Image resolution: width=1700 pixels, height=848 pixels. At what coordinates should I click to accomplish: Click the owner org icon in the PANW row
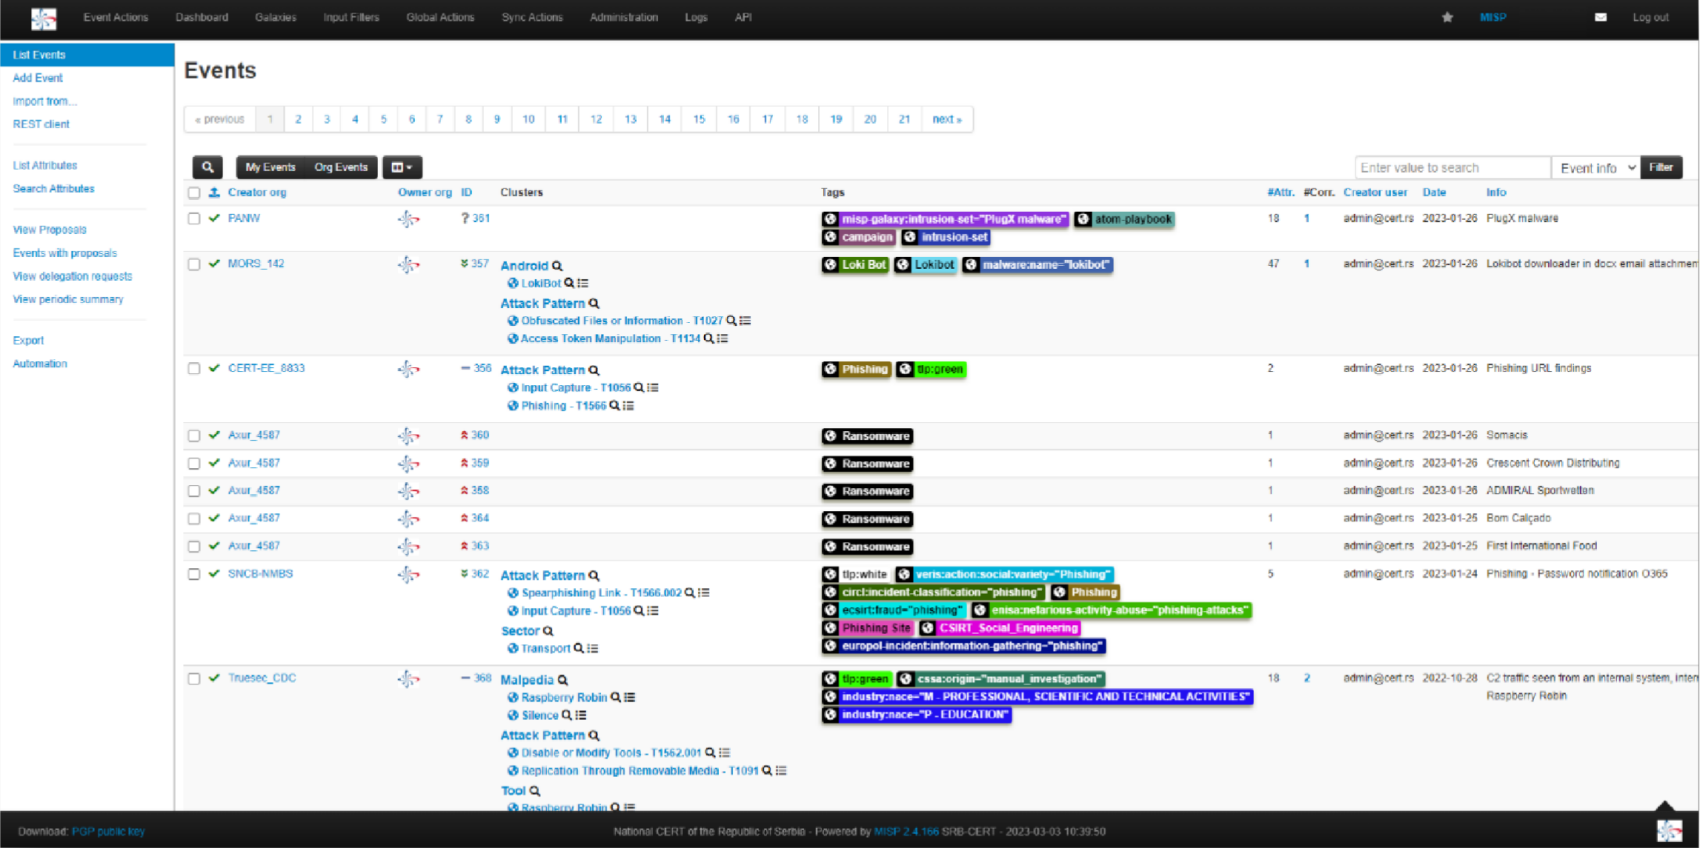pyautogui.click(x=408, y=219)
